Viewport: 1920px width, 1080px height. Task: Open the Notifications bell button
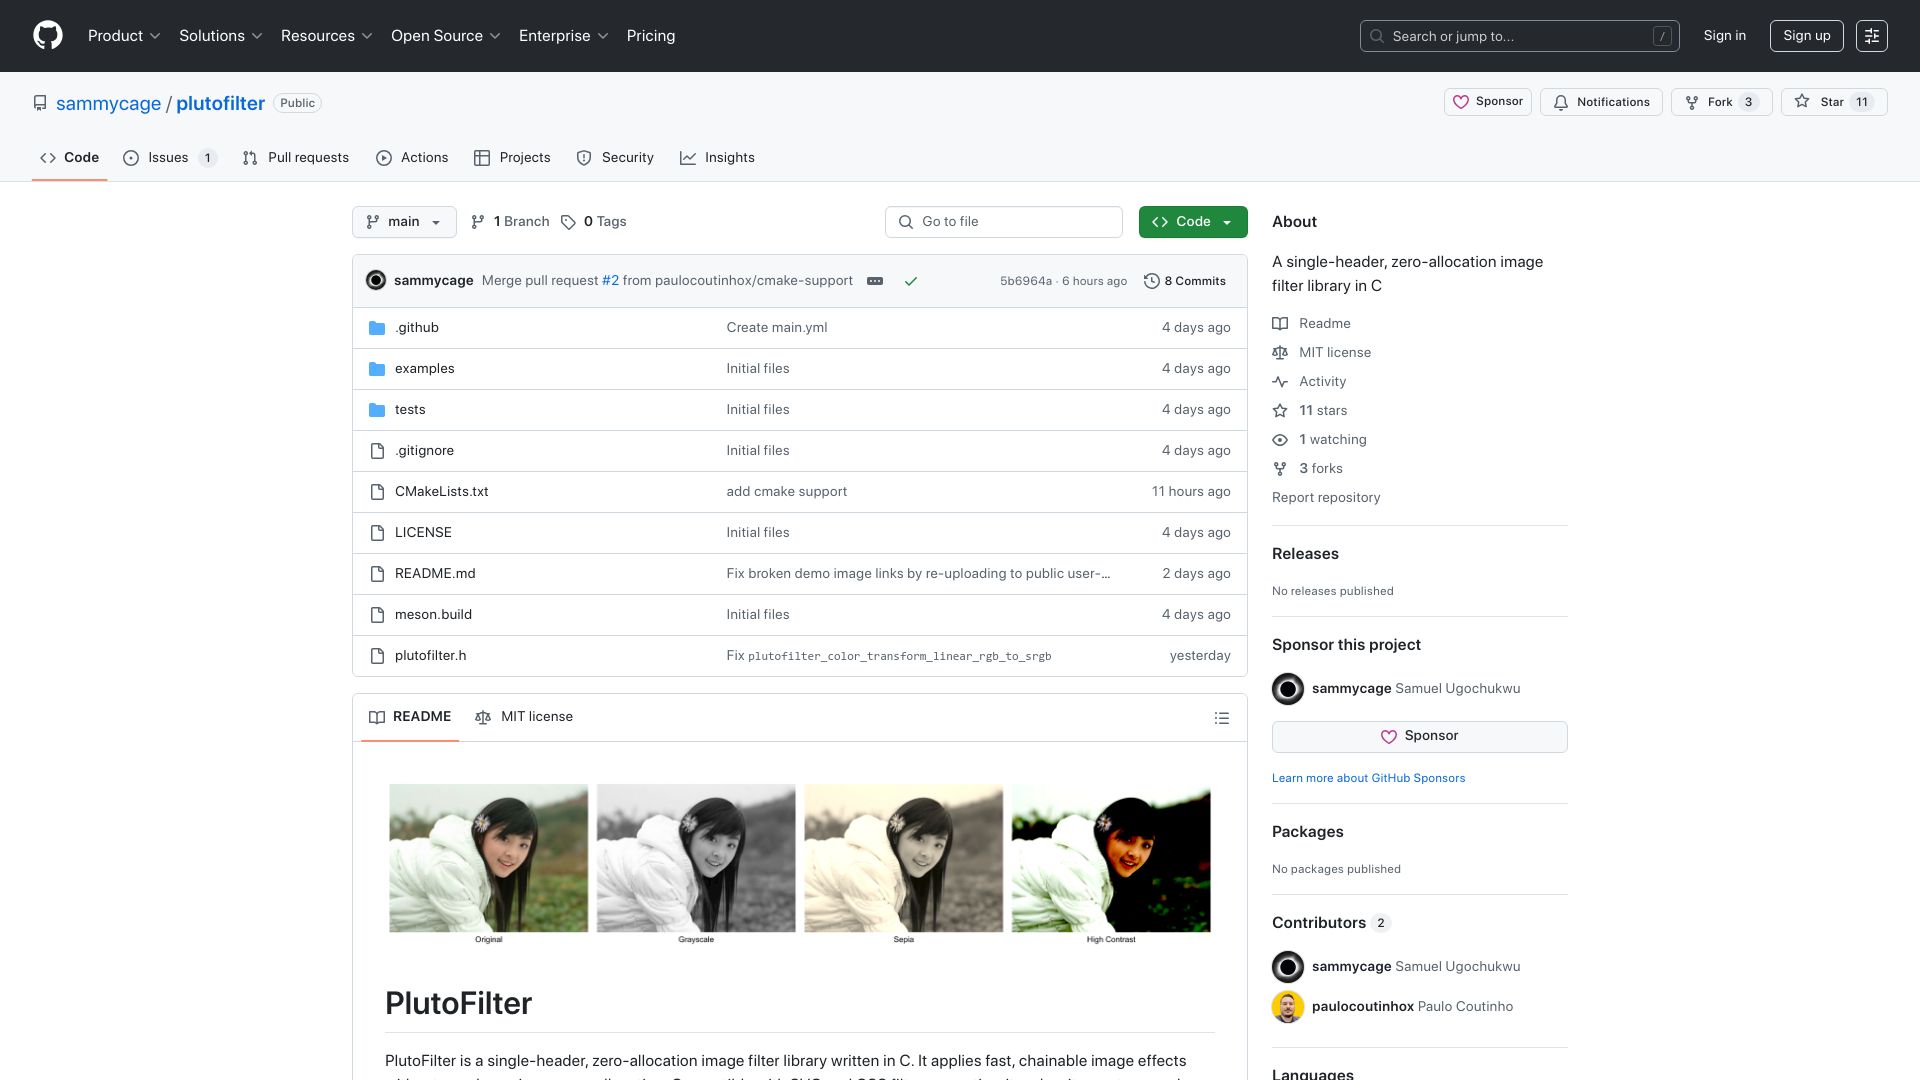click(1601, 102)
